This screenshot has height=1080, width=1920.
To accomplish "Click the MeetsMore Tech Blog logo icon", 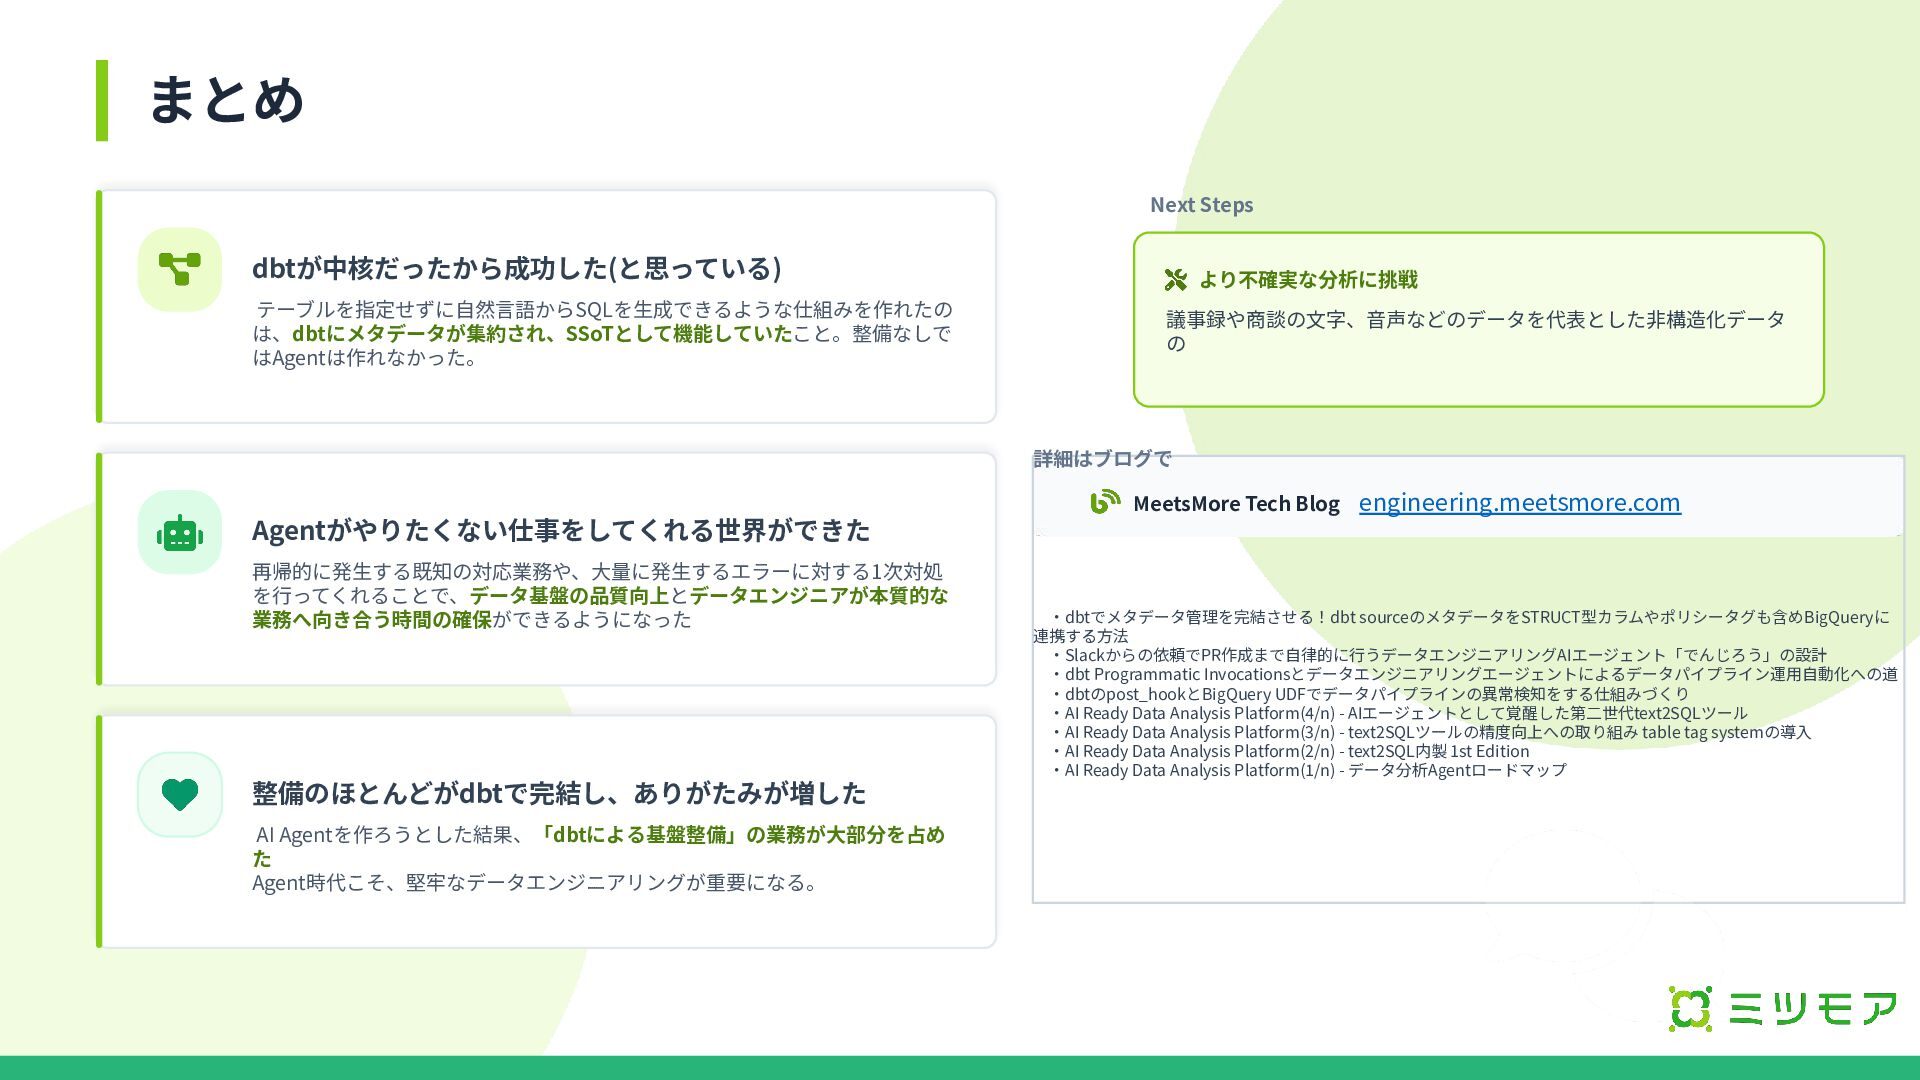I will click(1105, 502).
